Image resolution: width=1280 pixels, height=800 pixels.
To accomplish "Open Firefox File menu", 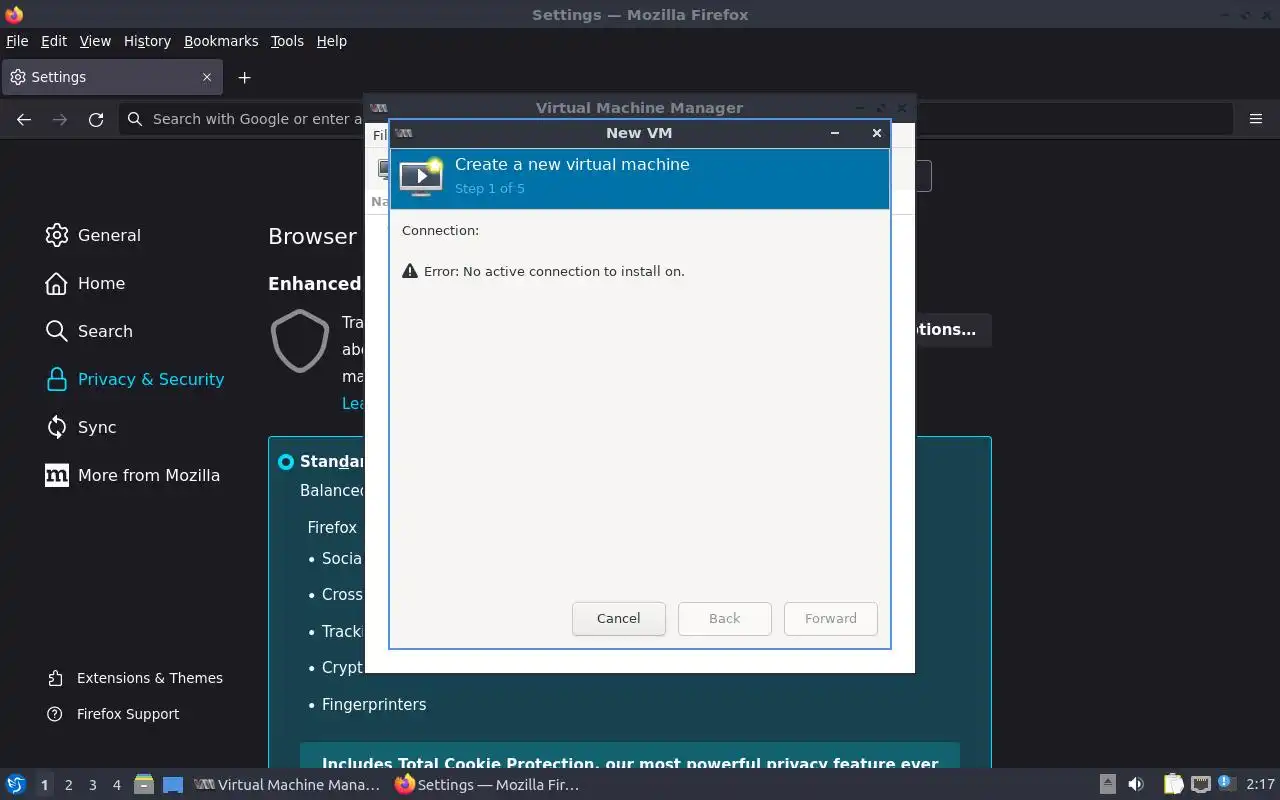I will click(17, 41).
